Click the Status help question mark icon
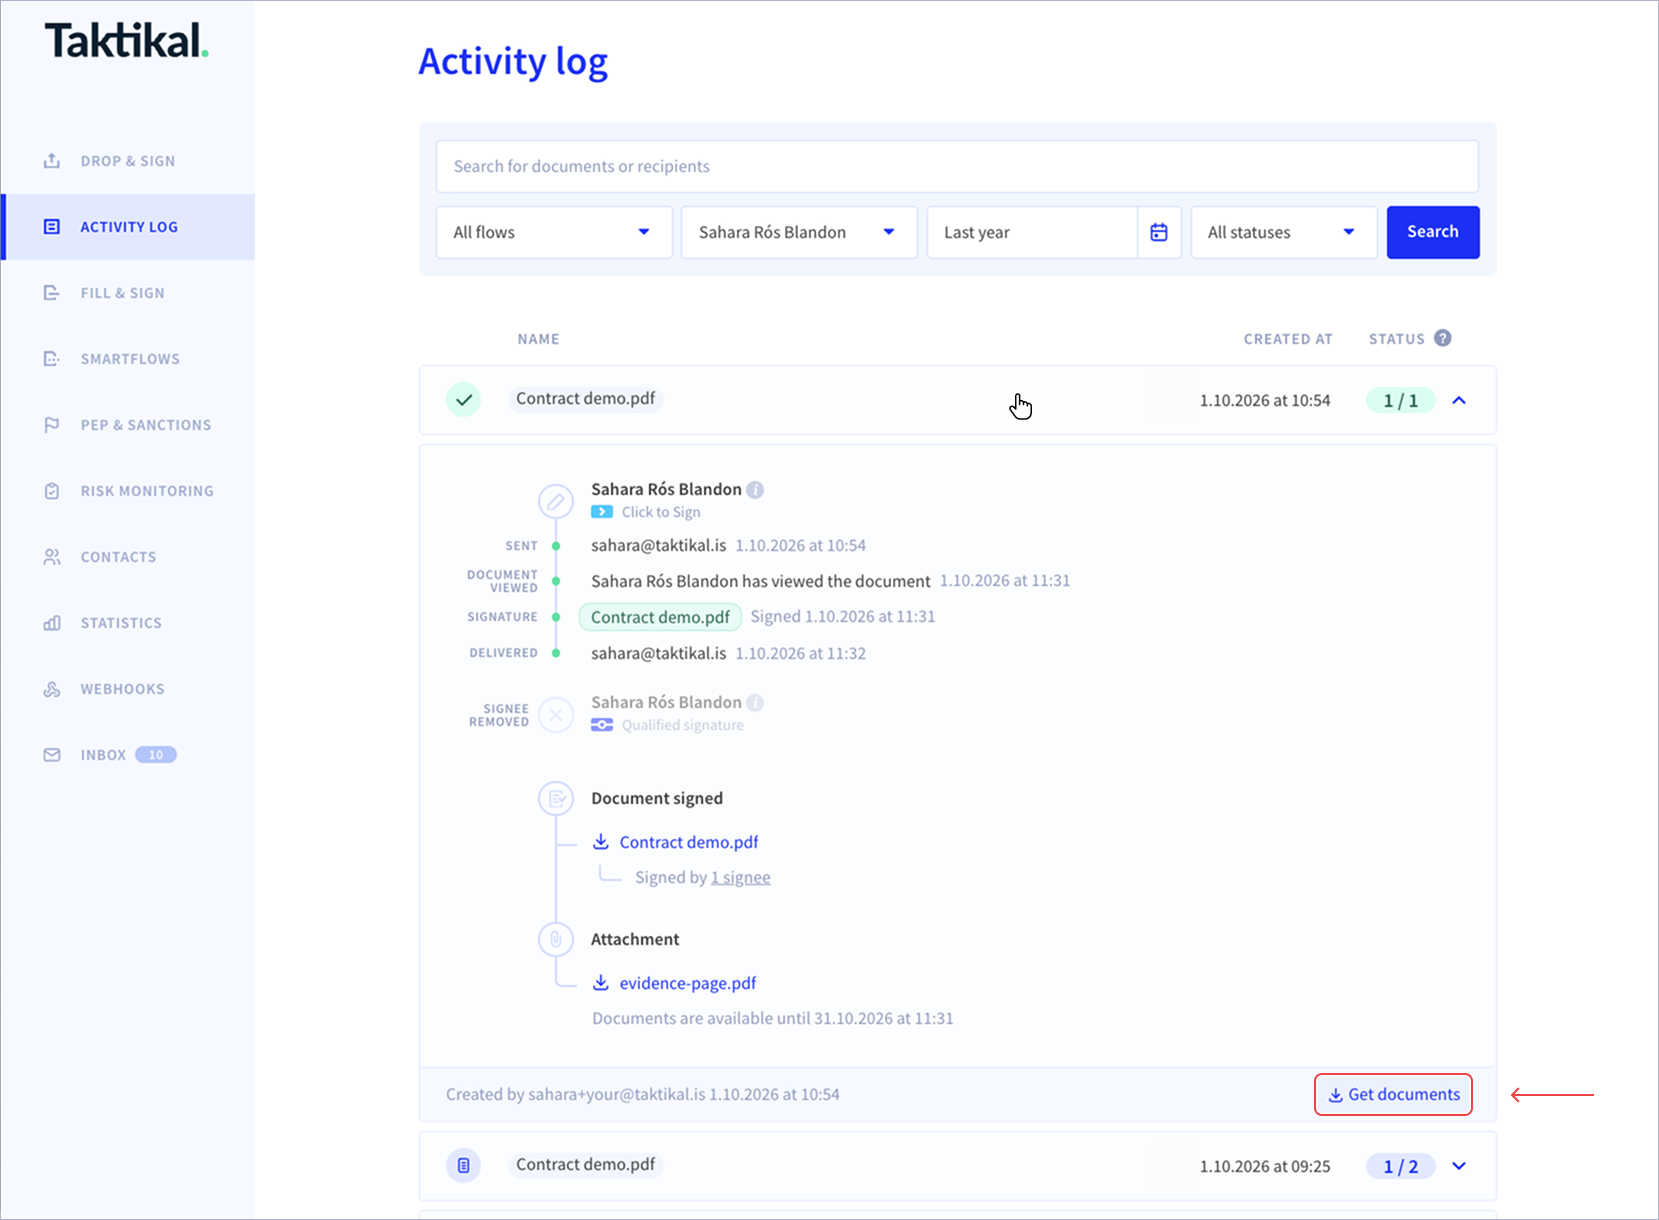The width and height of the screenshot is (1659, 1220). click(1442, 338)
